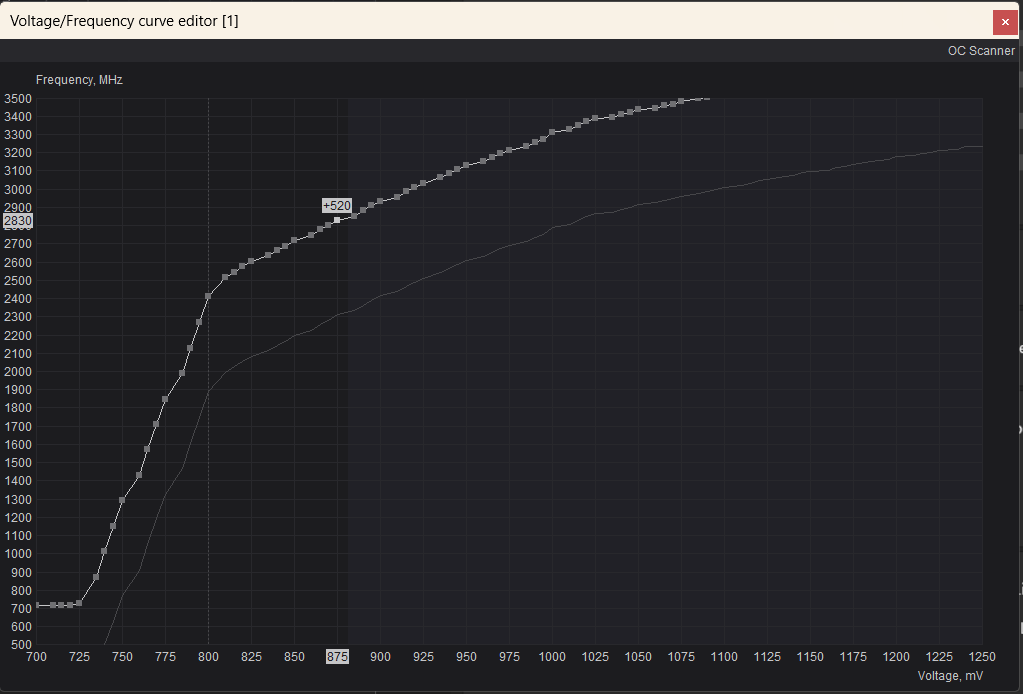Click the 'Voltage, mV' axis label
The image size is (1023, 694).
tap(950, 676)
